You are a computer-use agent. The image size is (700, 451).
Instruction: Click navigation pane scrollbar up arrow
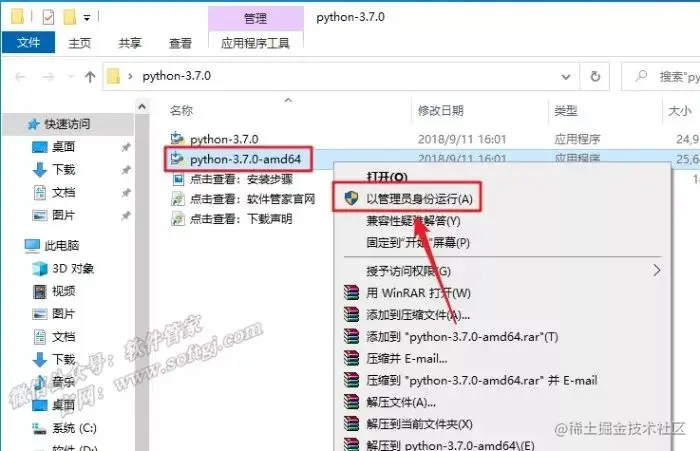142,106
